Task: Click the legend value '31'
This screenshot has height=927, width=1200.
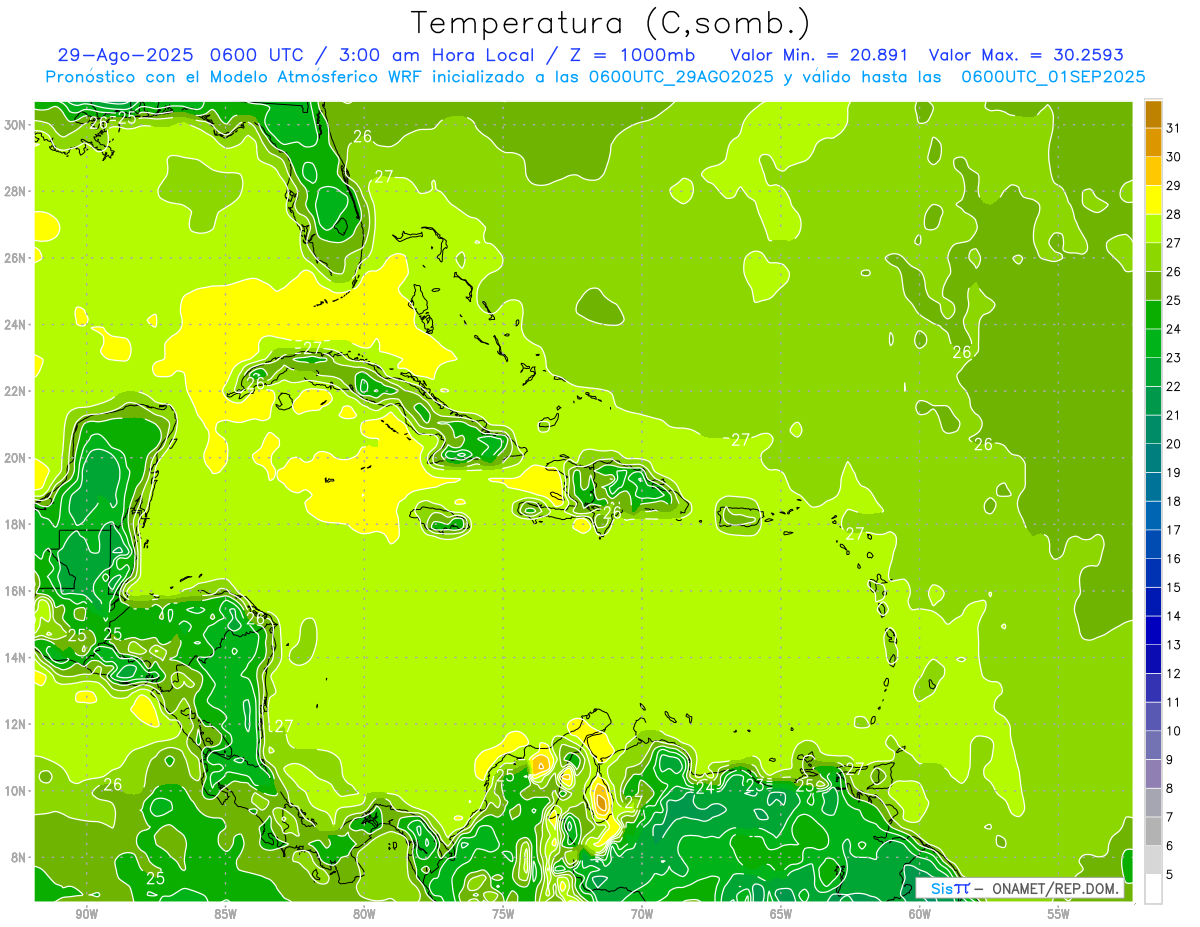Action: 1174,128
